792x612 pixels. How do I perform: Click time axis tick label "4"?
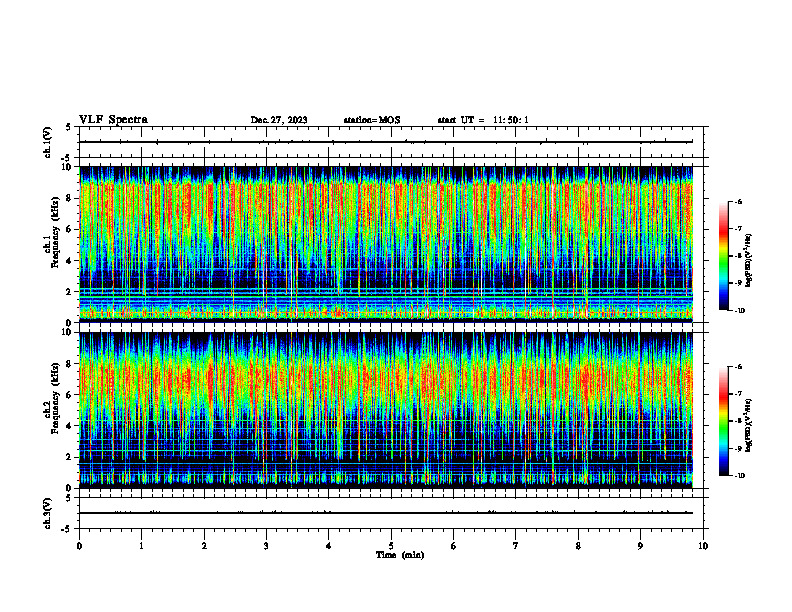click(x=329, y=546)
